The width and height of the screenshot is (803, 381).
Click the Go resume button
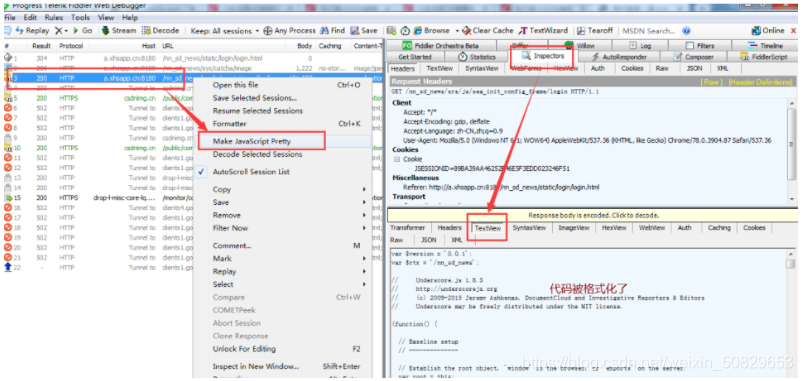[x=83, y=31]
